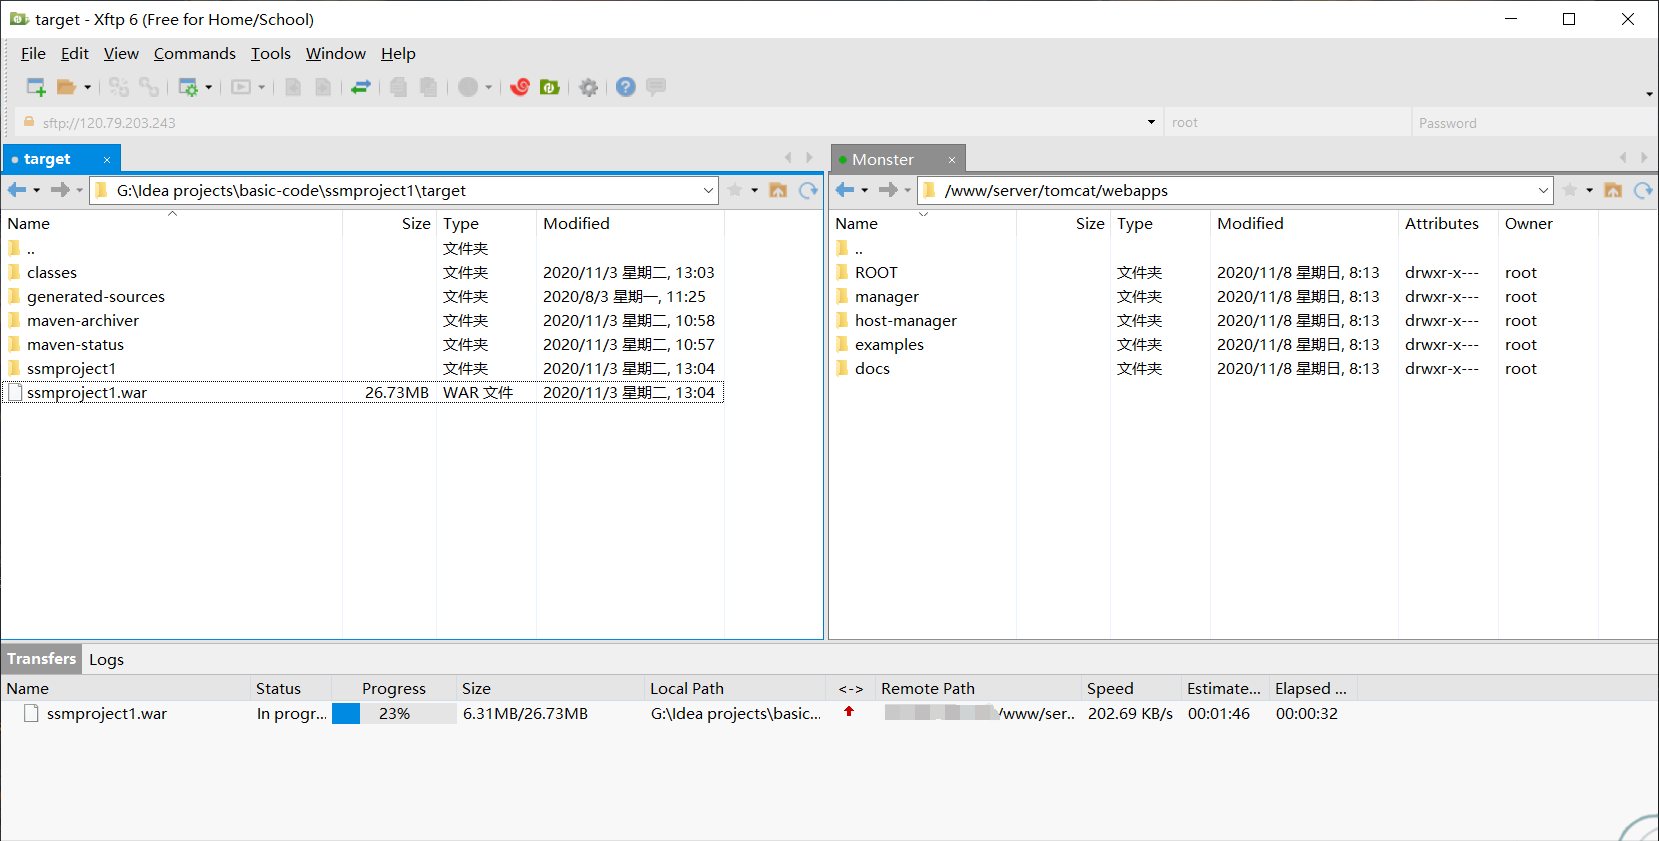Switch to the Transfers tab
The height and width of the screenshot is (841, 1659).
41,659
